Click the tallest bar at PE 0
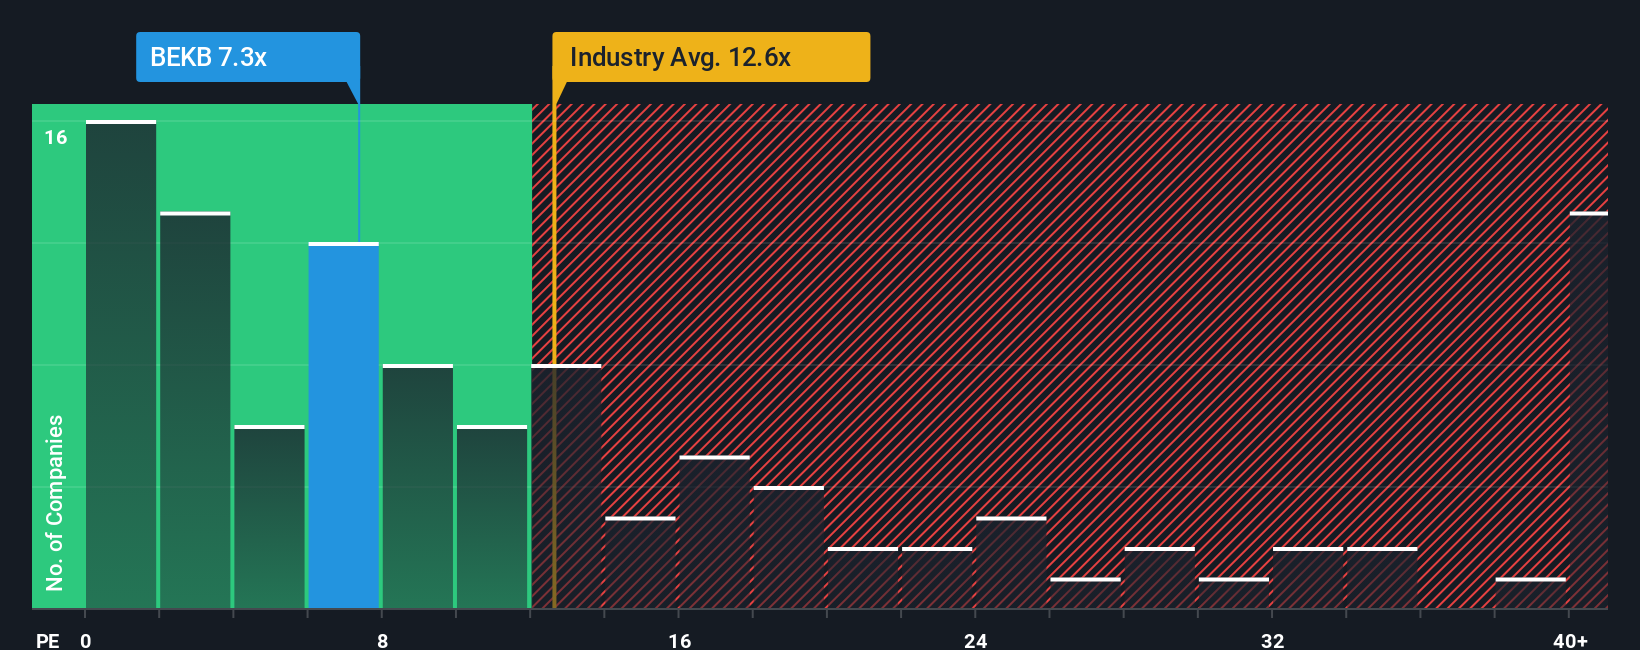Screen dimensions: 1640x650 coord(121,364)
